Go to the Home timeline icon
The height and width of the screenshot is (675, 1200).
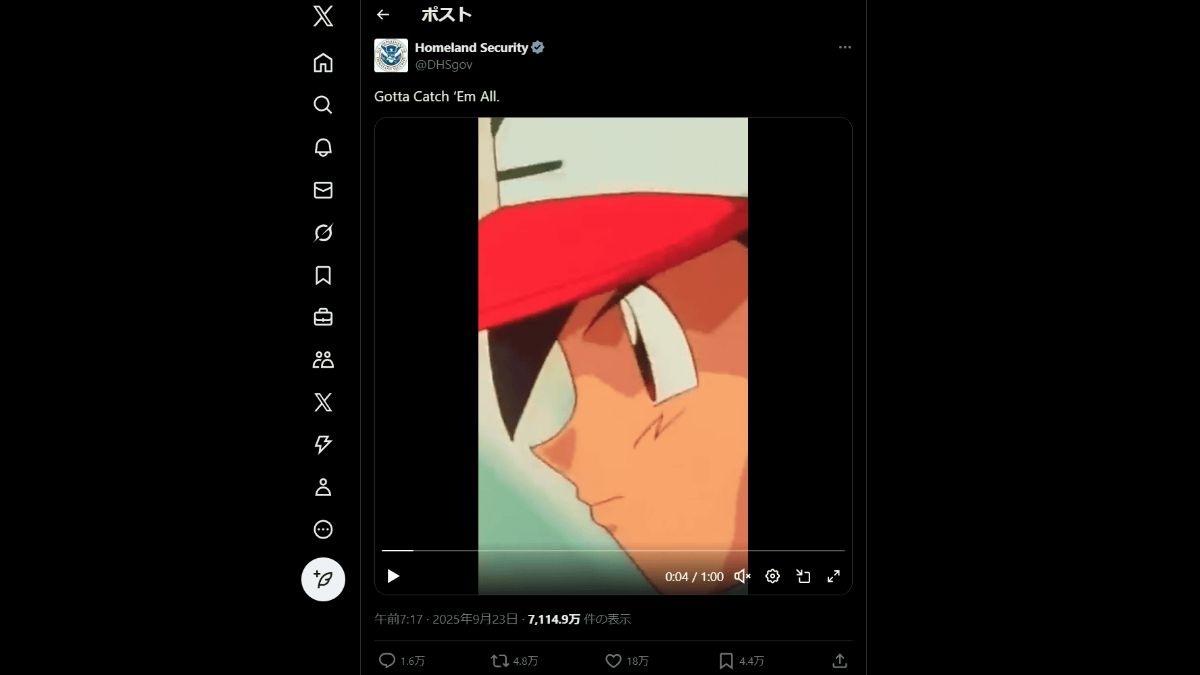[323, 63]
